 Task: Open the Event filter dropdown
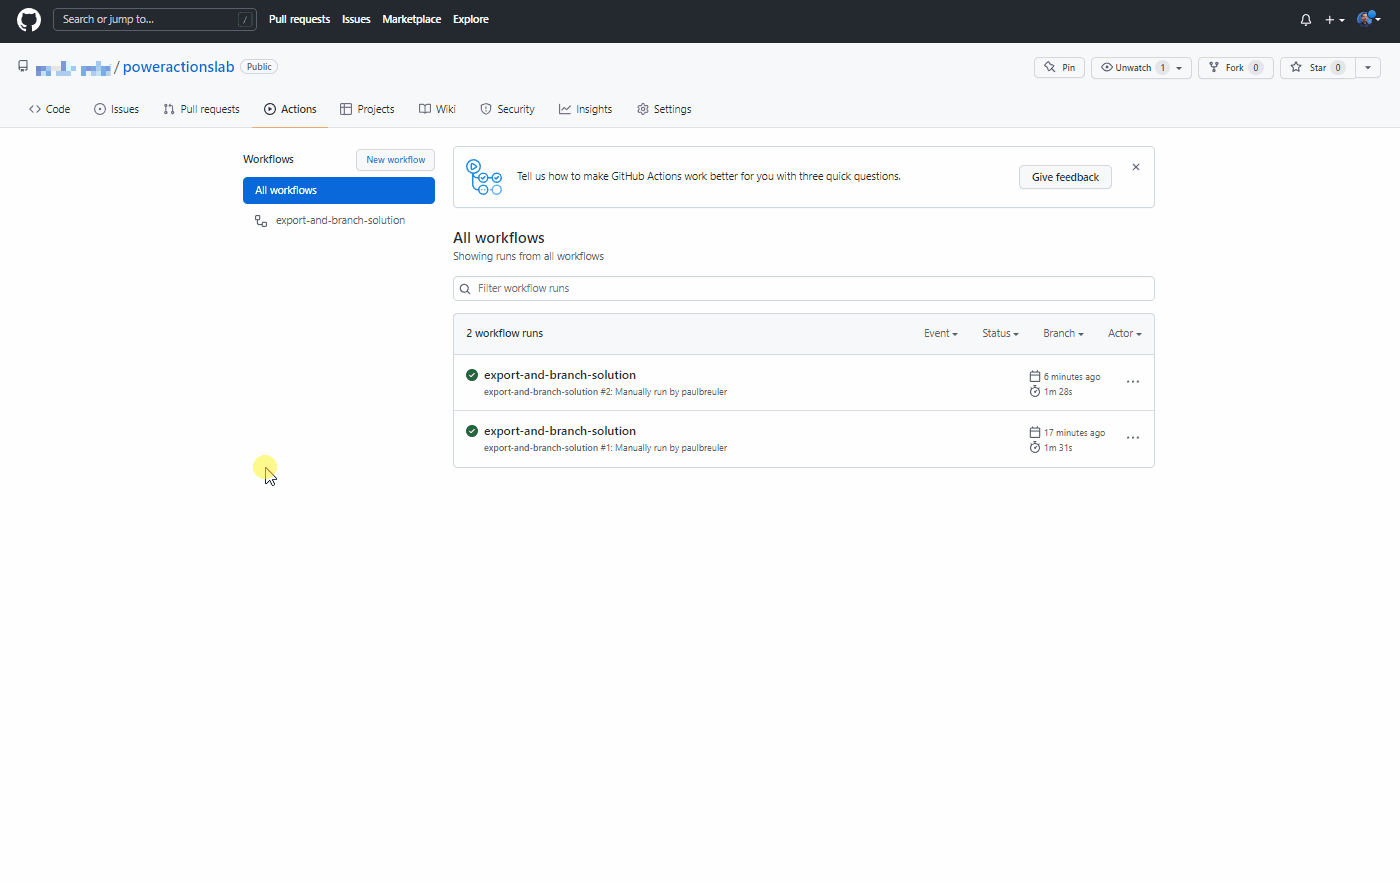click(940, 334)
